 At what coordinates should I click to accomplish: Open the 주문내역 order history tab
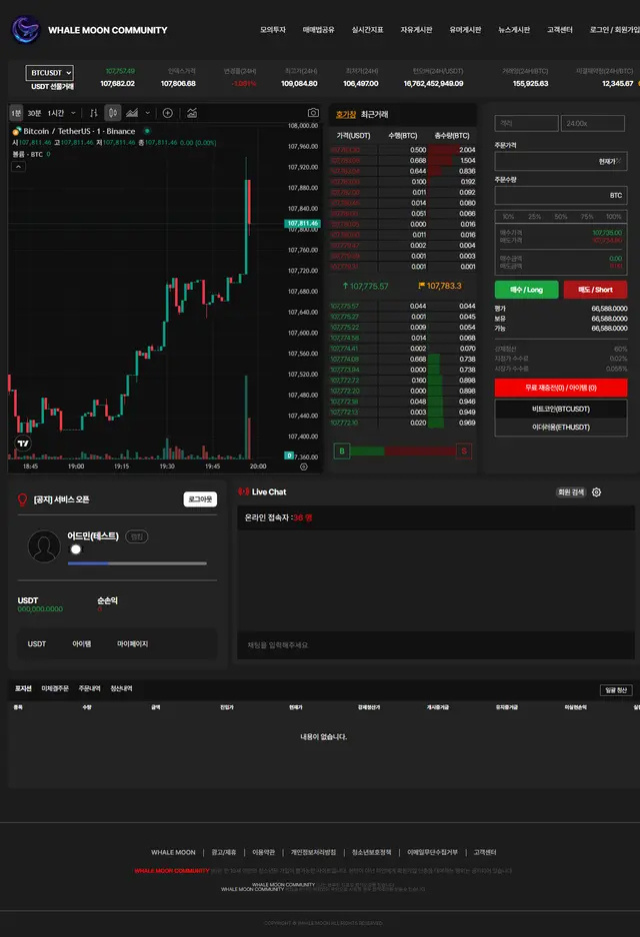click(x=90, y=688)
